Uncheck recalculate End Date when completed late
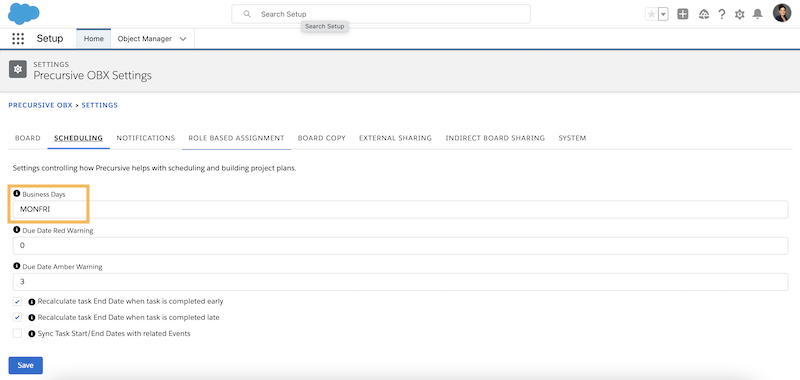This screenshot has width=800, height=380. tap(18, 317)
